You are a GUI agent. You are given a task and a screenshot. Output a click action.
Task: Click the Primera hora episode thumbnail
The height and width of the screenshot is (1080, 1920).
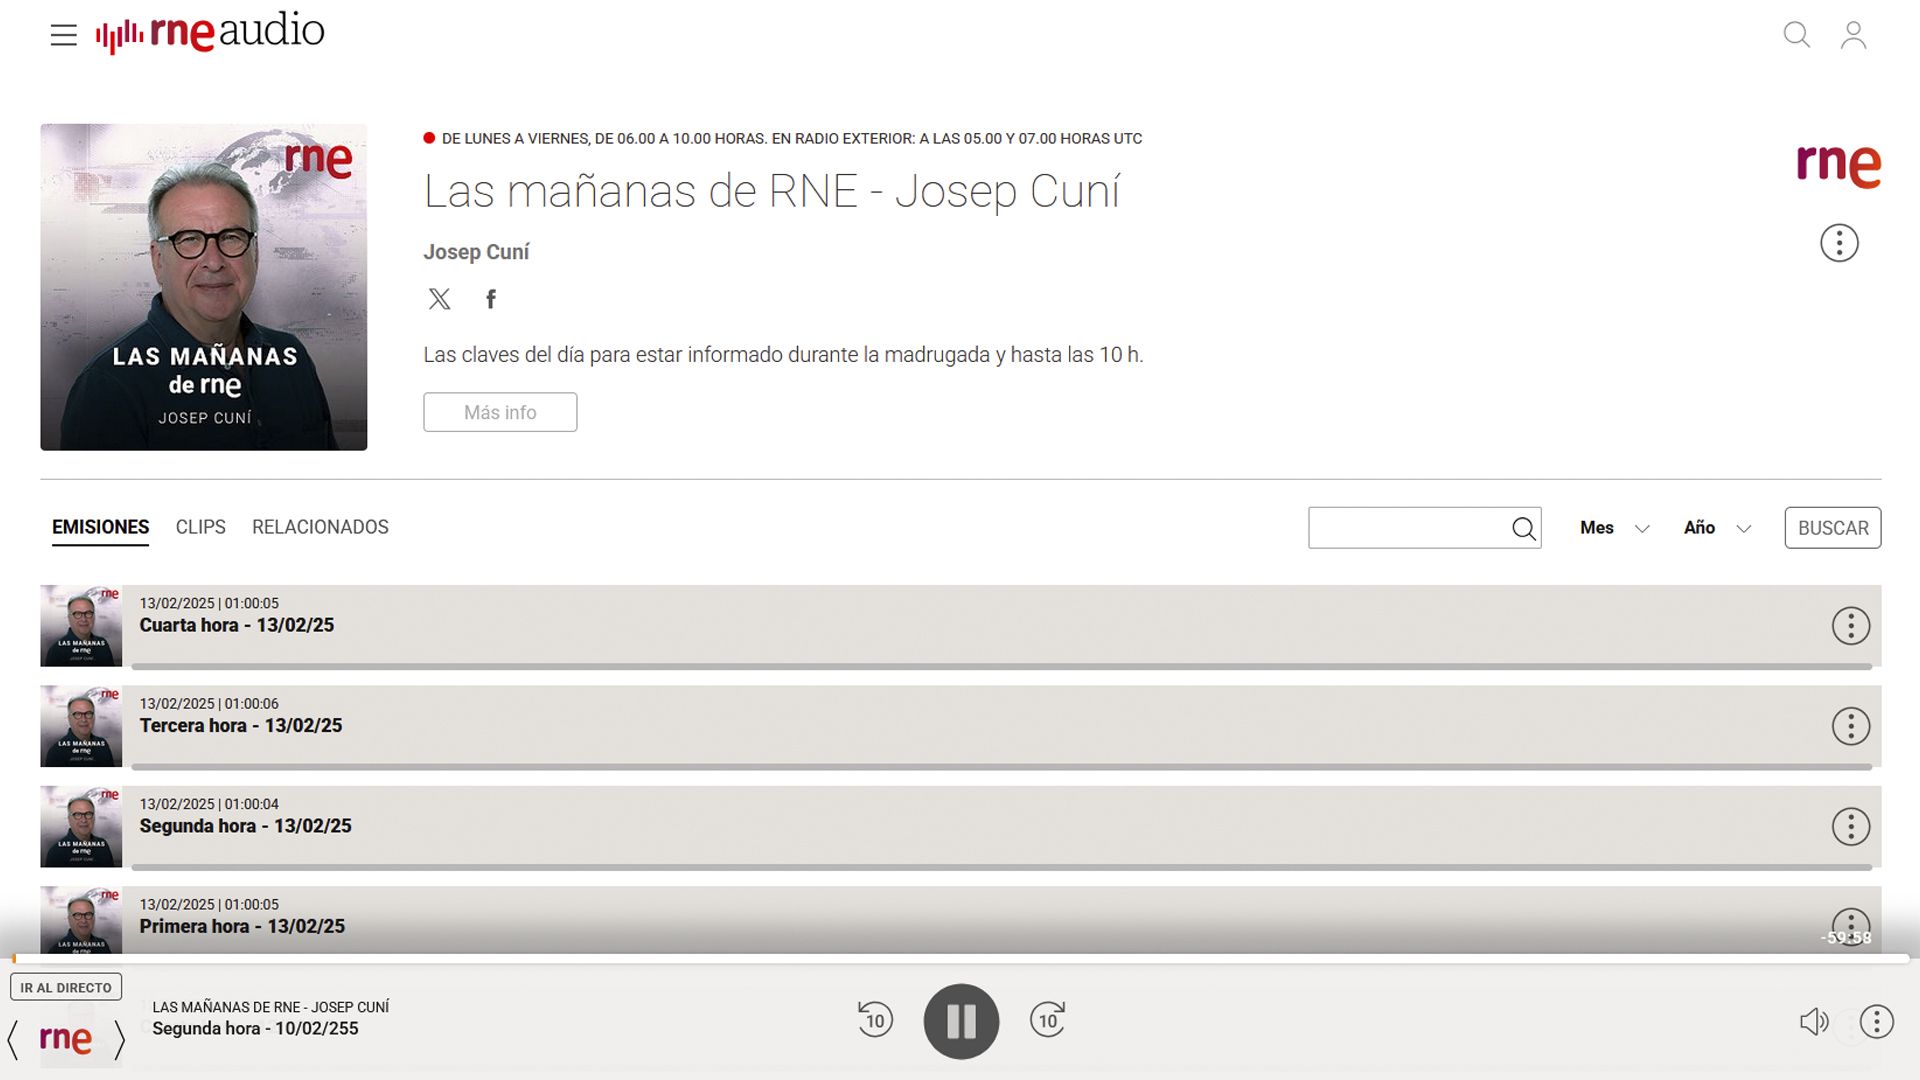[81, 920]
